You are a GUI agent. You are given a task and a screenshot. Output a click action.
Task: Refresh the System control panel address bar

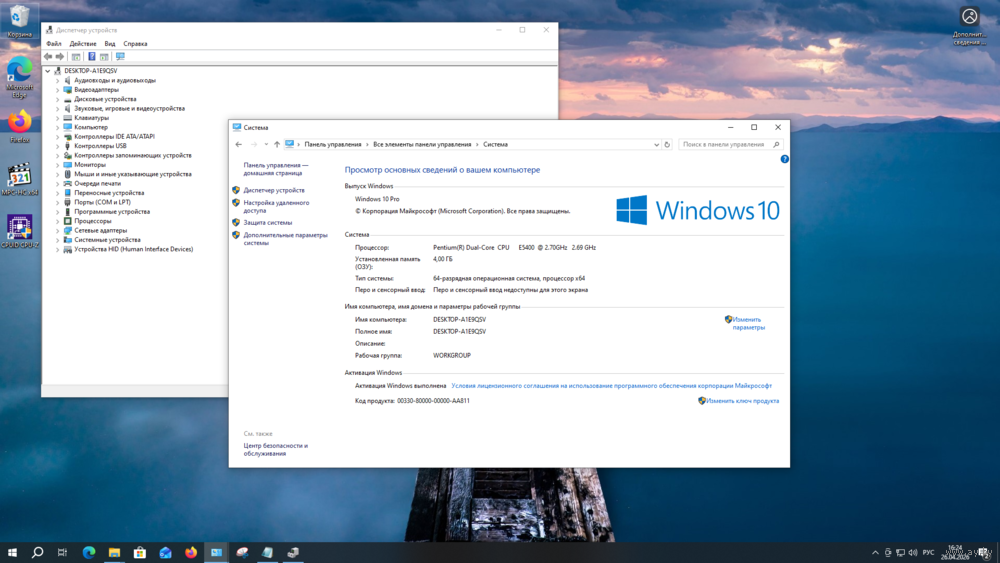coord(667,144)
